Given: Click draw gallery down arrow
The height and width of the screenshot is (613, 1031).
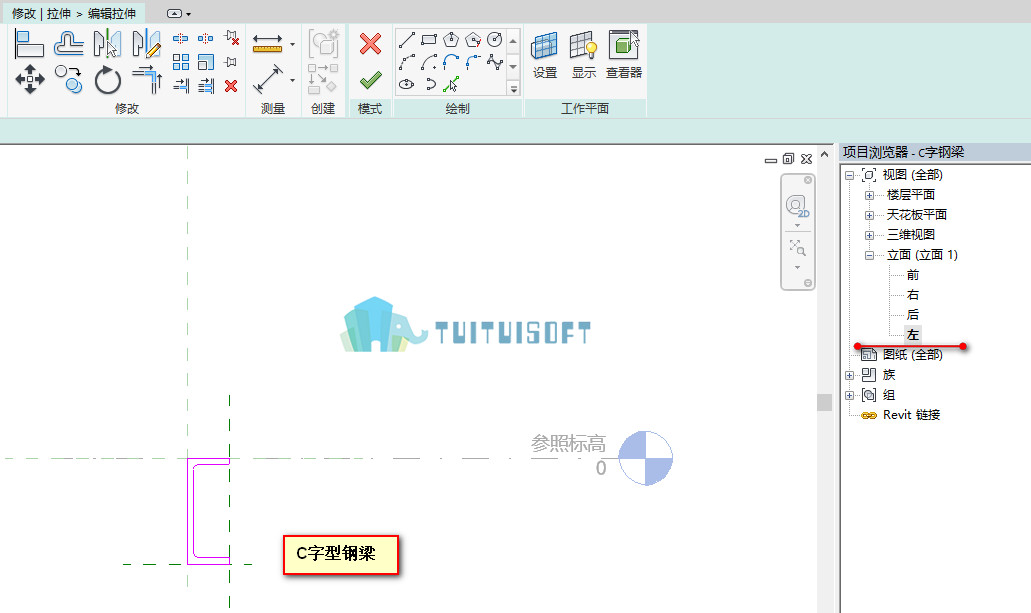Looking at the screenshot, I should 514,66.
